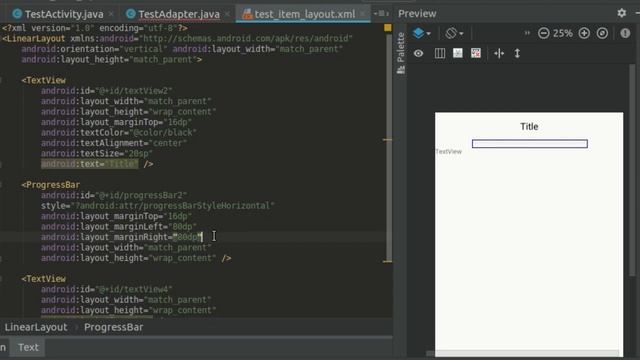Click the textSize="20sp" attribute line
The height and width of the screenshot is (360, 640).
tap(97, 153)
